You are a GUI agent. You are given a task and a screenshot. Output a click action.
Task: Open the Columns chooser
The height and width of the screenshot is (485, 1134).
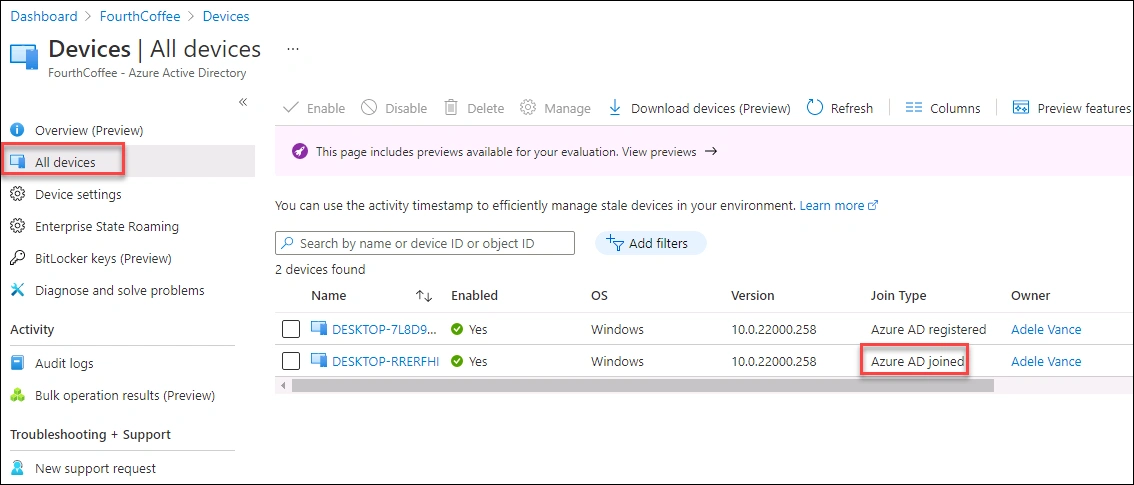pyautogui.click(x=943, y=108)
